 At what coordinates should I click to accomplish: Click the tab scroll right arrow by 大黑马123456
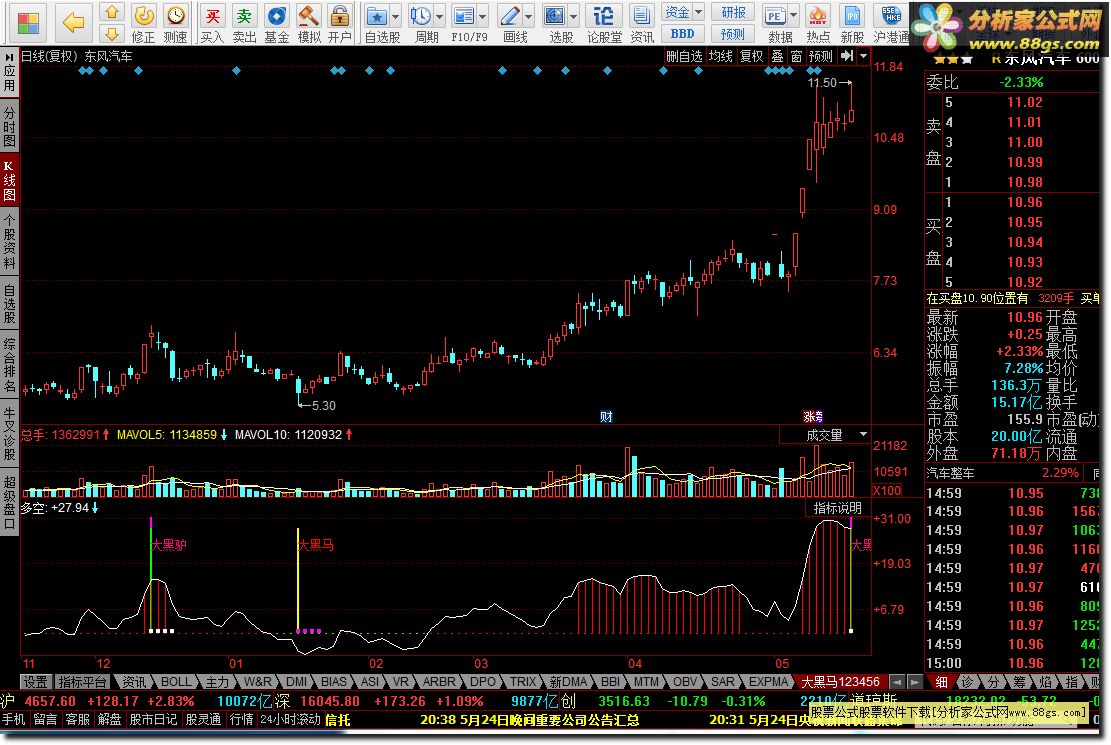coord(915,682)
